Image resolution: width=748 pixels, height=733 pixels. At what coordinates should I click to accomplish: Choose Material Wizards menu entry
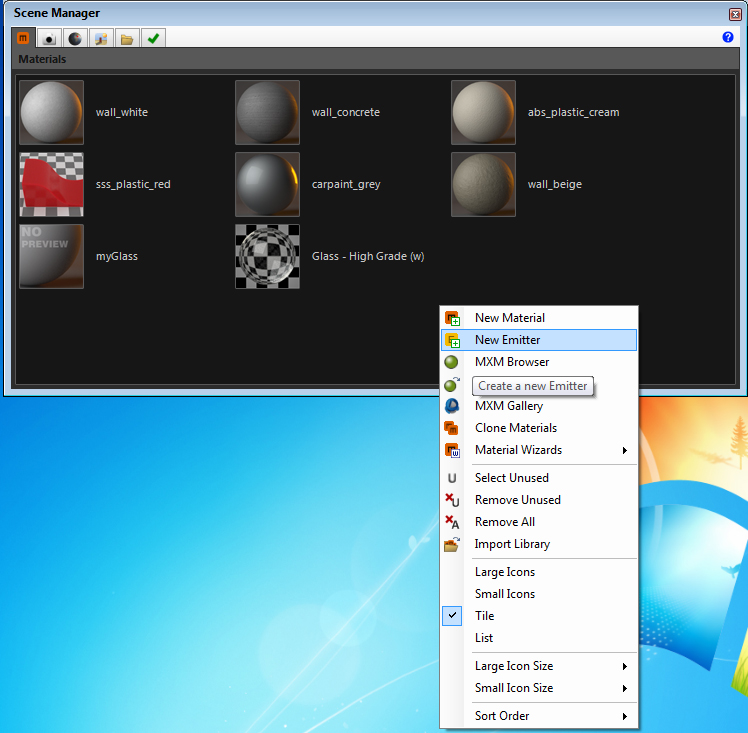tap(539, 450)
